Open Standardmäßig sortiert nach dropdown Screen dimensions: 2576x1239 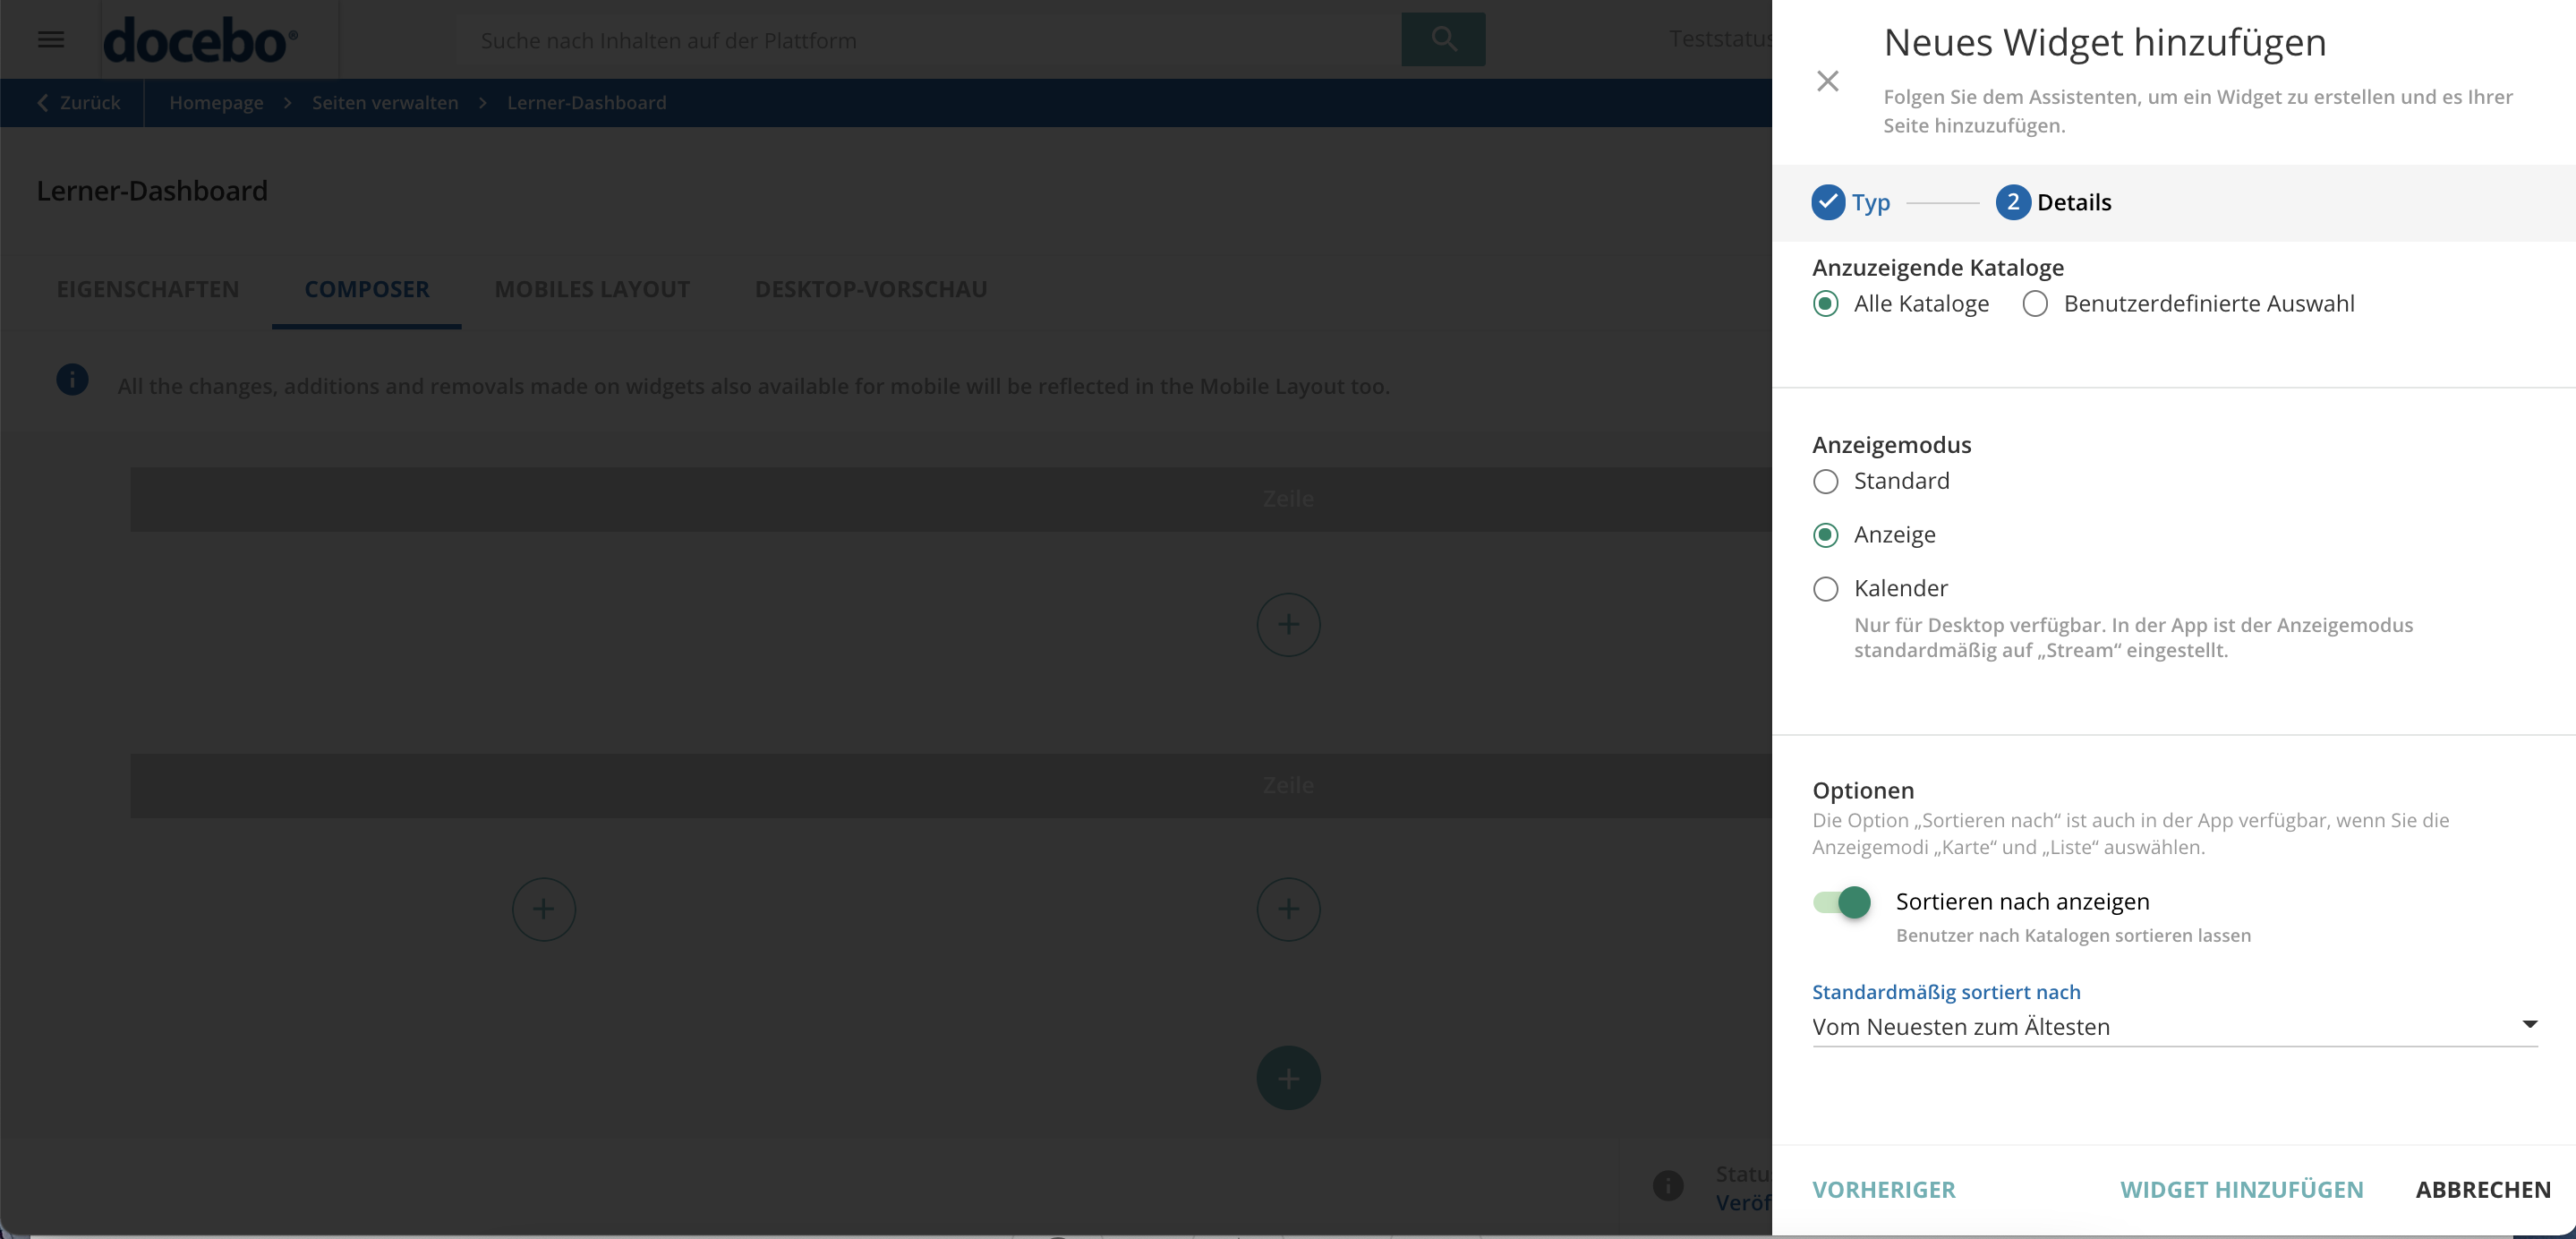click(x=2175, y=1027)
